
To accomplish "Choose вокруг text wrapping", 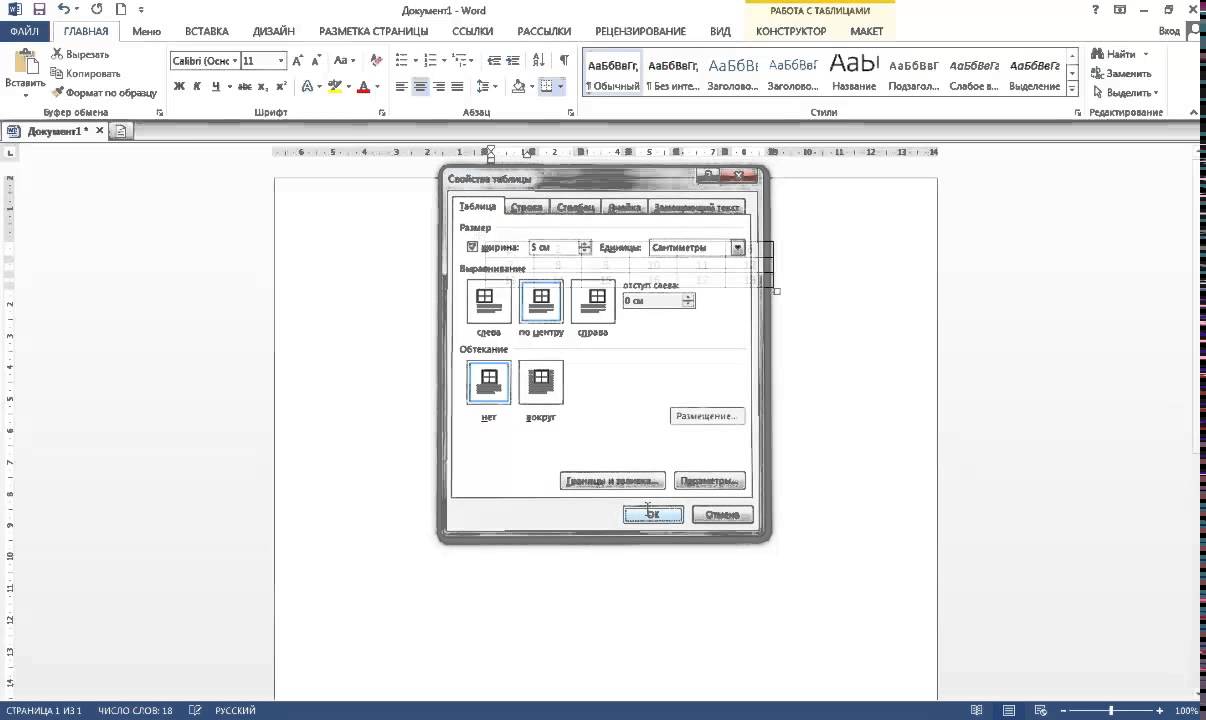I will [541, 383].
